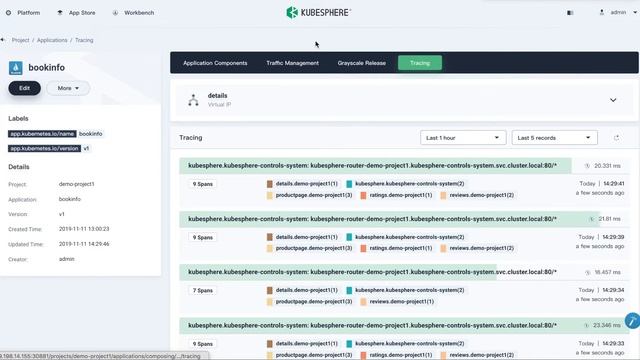This screenshot has height=360, width=640.
Task: Click reviews.demo-project1(2) in 14:29:41 trace
Action: point(482,195)
